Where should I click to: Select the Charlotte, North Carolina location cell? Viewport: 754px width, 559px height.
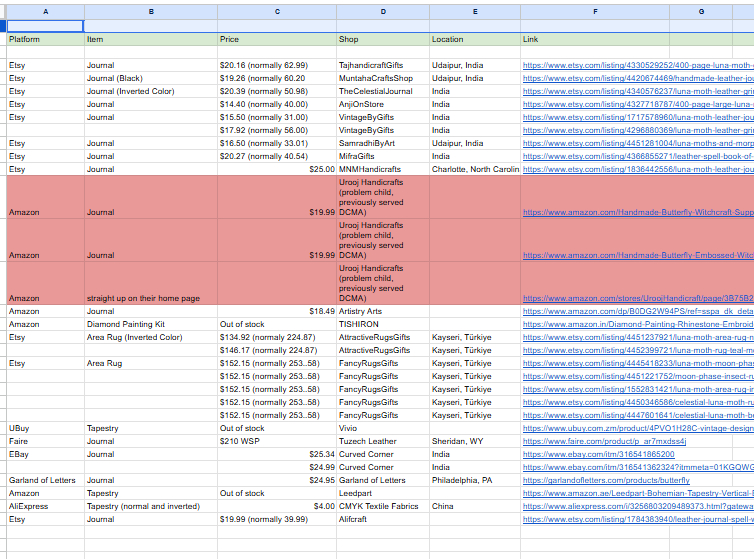click(x=475, y=169)
